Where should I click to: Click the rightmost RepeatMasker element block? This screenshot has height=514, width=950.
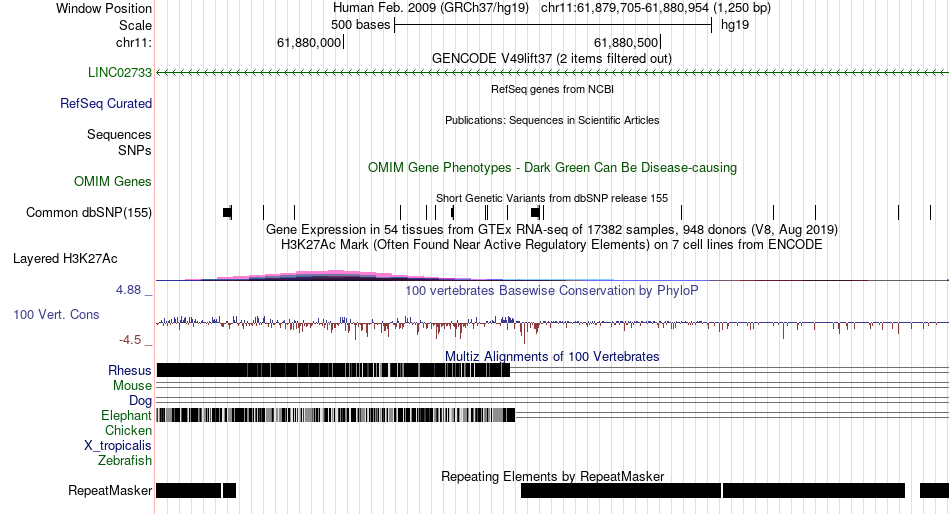point(934,490)
